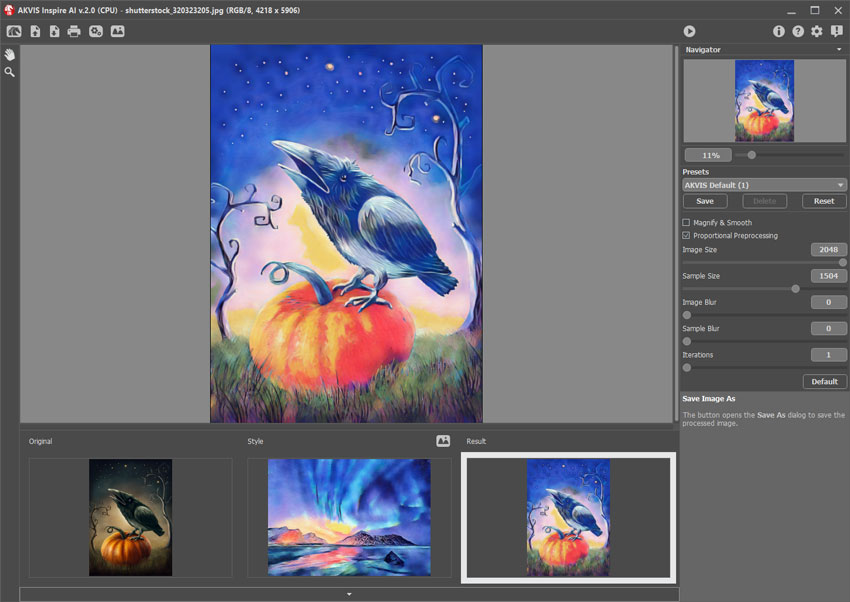This screenshot has width=850, height=602.
Task: Open the Help question mark icon
Action: [x=798, y=31]
